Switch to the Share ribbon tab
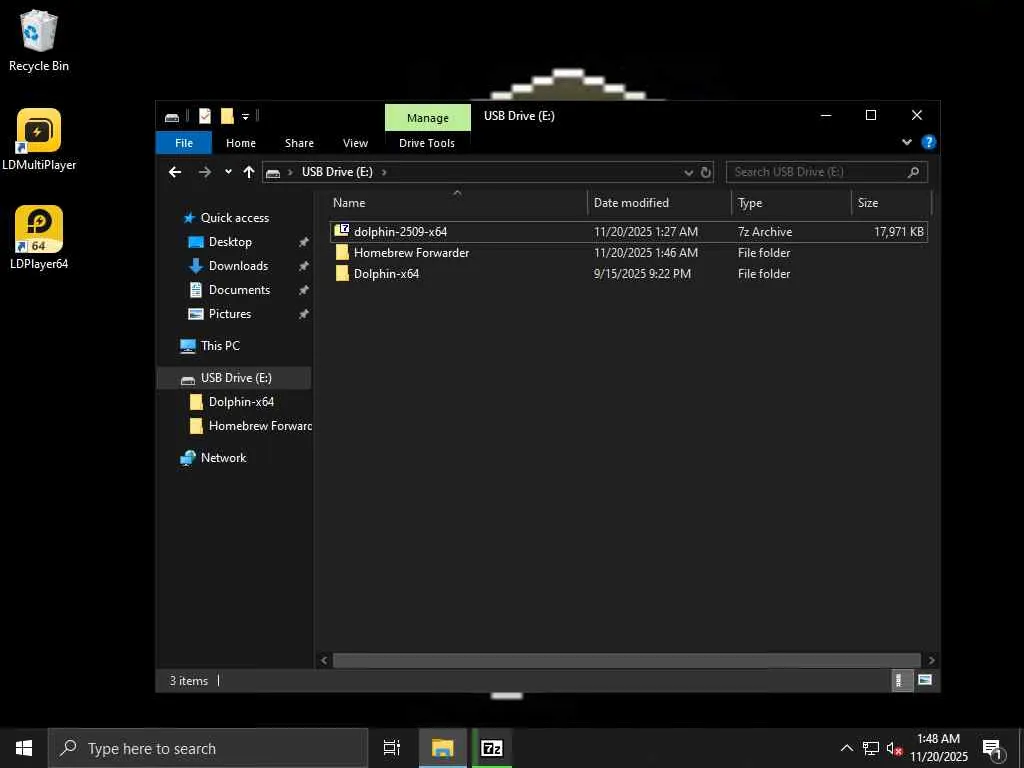The height and width of the screenshot is (768, 1024). (x=299, y=143)
